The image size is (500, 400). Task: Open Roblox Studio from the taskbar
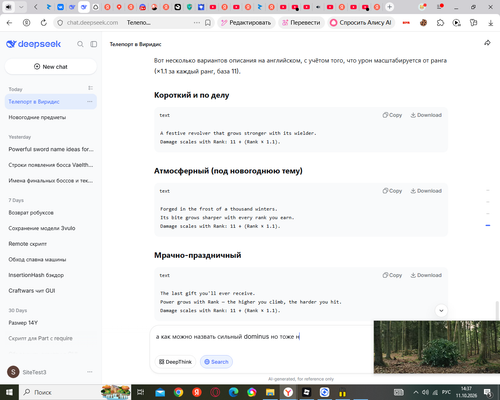(x=307, y=392)
